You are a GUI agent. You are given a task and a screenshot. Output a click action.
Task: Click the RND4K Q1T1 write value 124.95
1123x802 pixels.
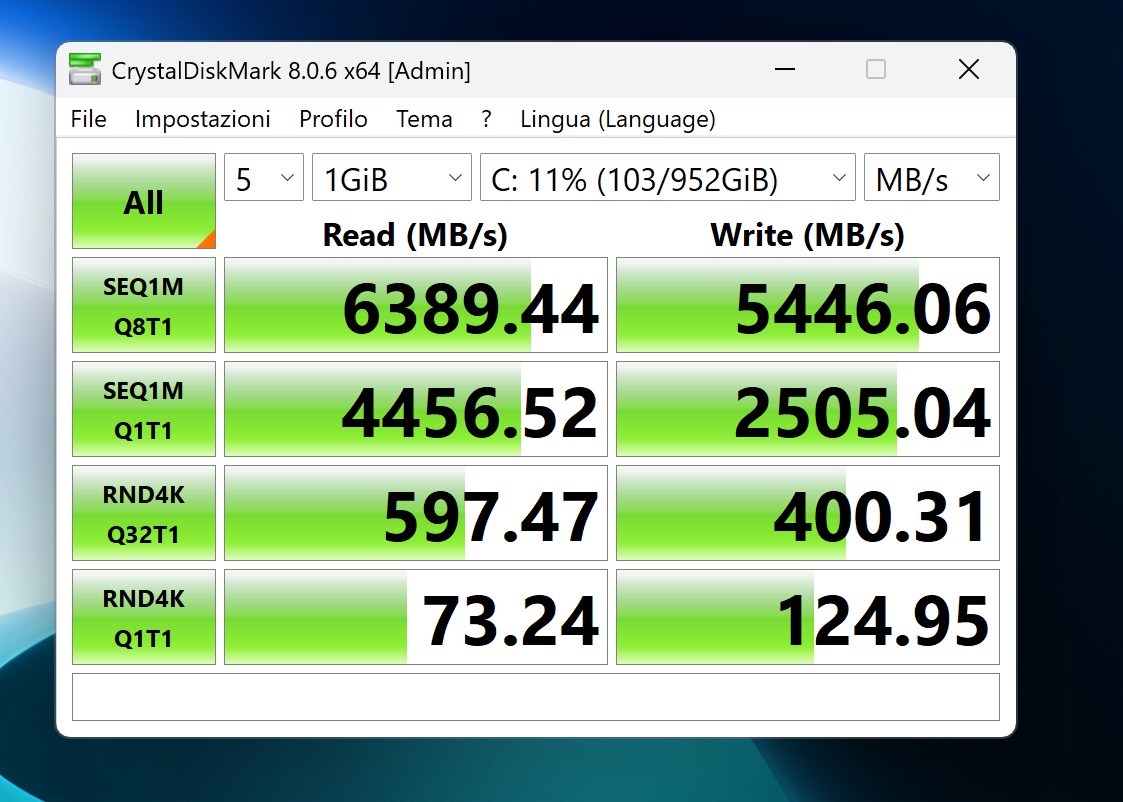[808, 617]
